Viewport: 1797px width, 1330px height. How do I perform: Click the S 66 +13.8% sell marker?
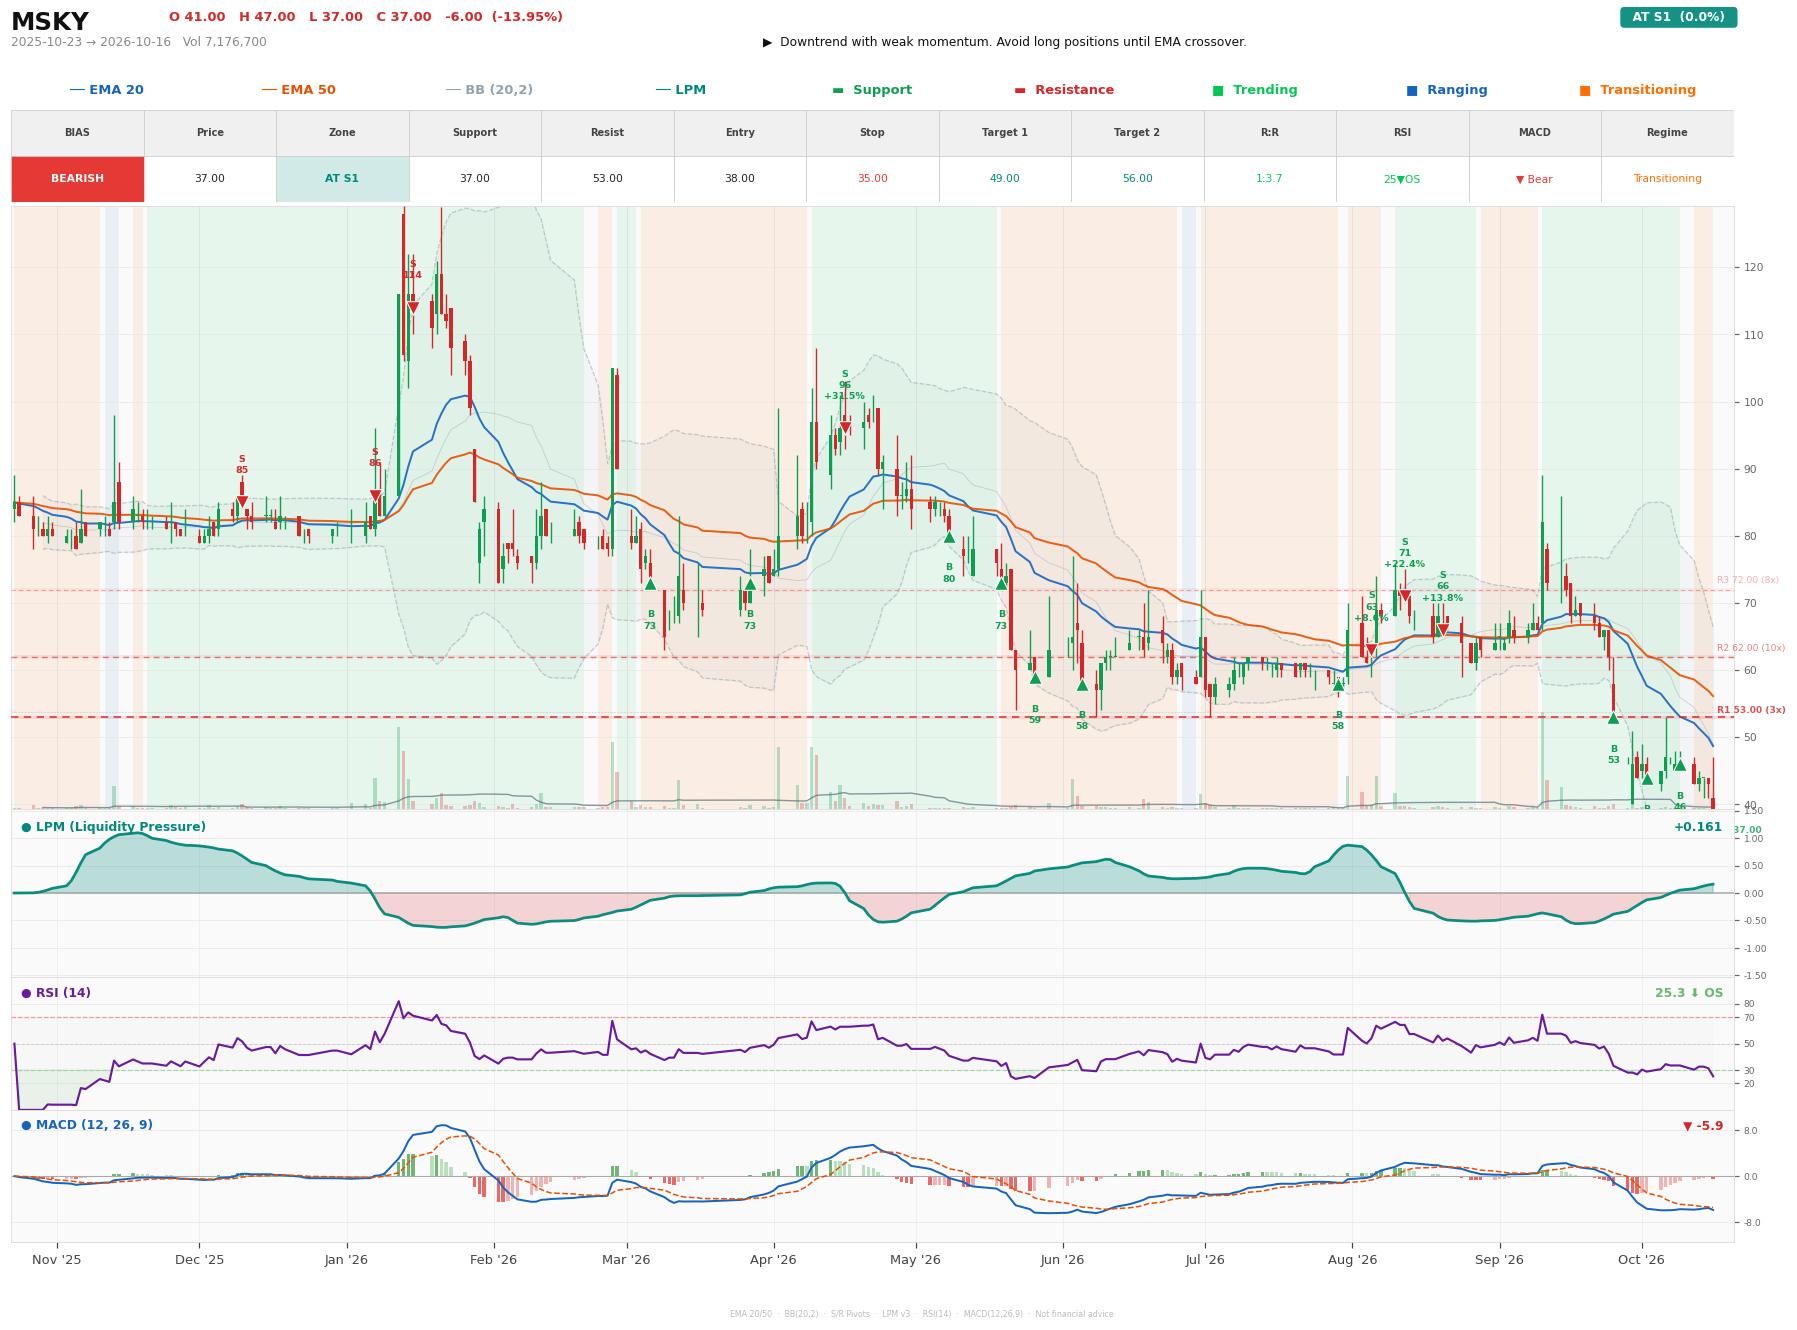[x=1442, y=630]
